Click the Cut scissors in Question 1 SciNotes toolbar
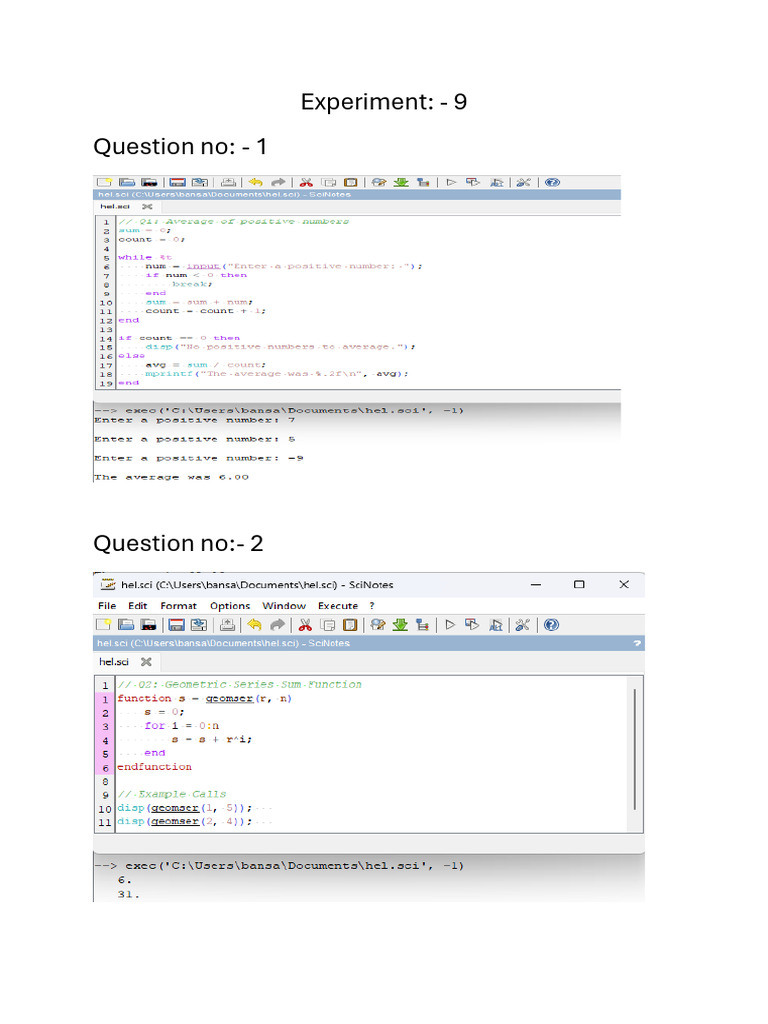 pyautogui.click(x=306, y=182)
